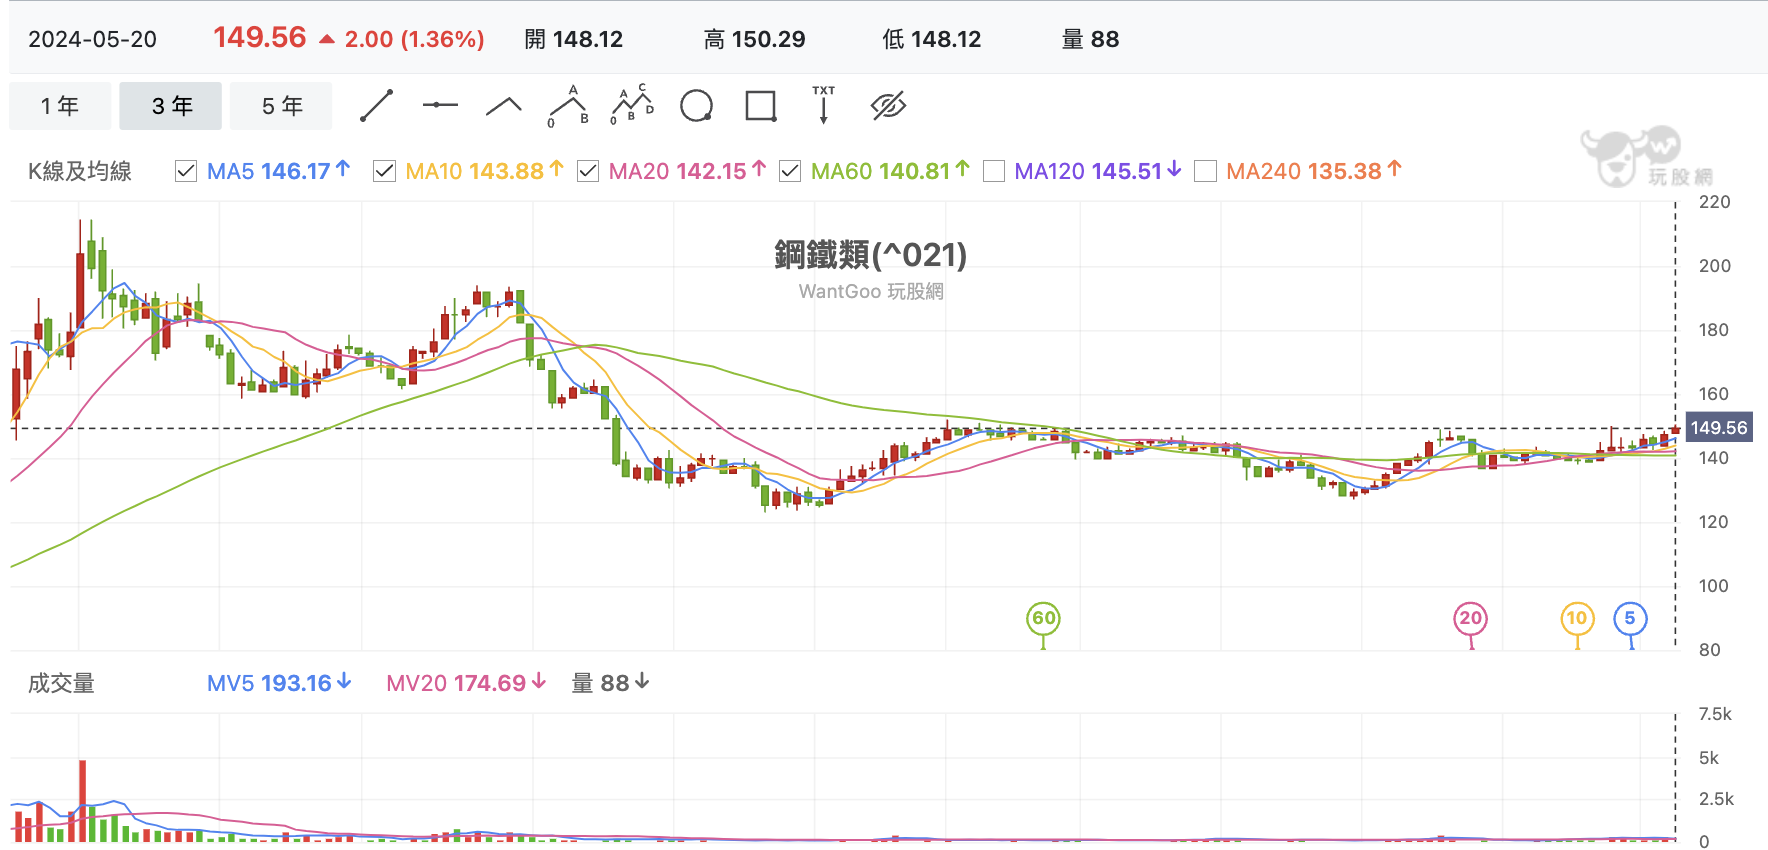The width and height of the screenshot is (1768, 850).
Task: Toggle hide drawings eye icon
Action: click(888, 105)
